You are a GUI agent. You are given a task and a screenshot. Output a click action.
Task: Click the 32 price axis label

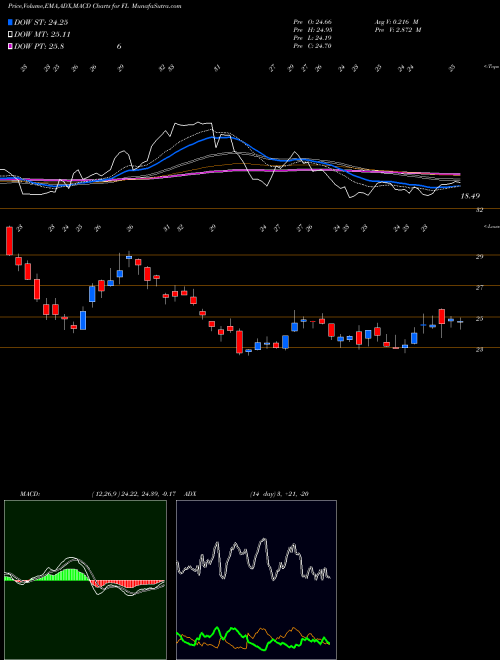pyautogui.click(x=480, y=210)
